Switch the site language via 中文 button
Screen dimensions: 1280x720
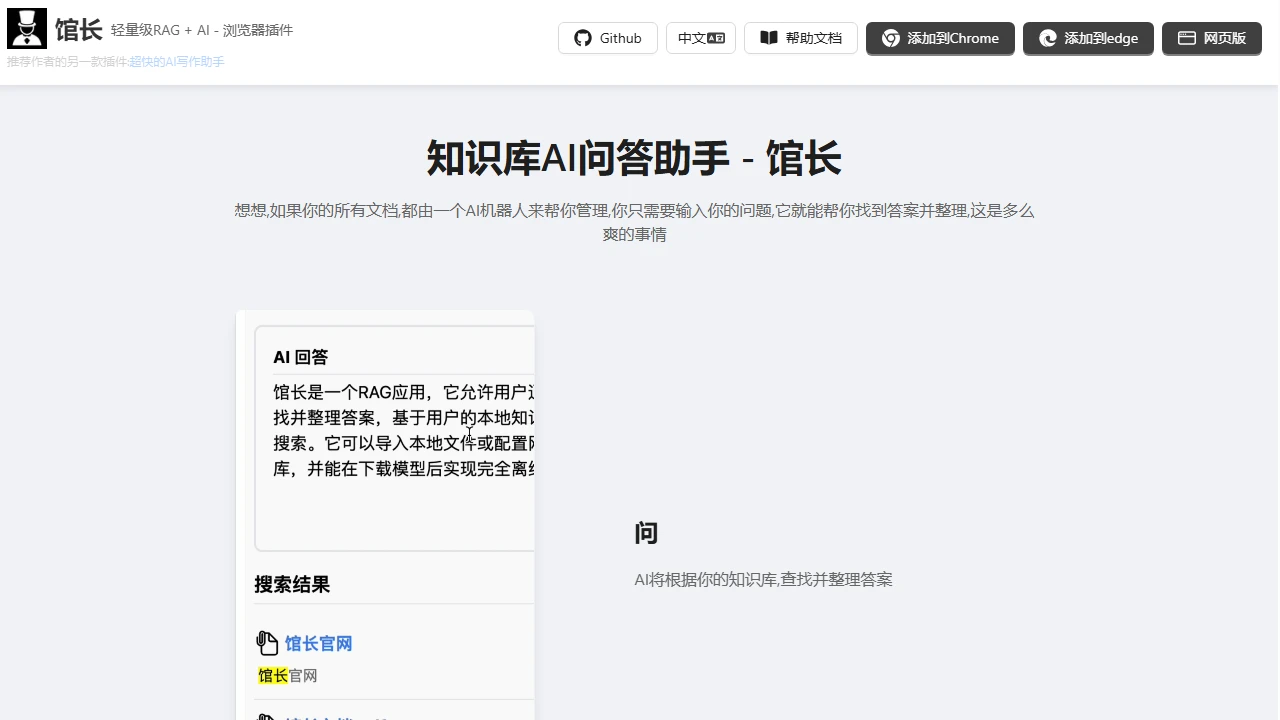click(700, 38)
